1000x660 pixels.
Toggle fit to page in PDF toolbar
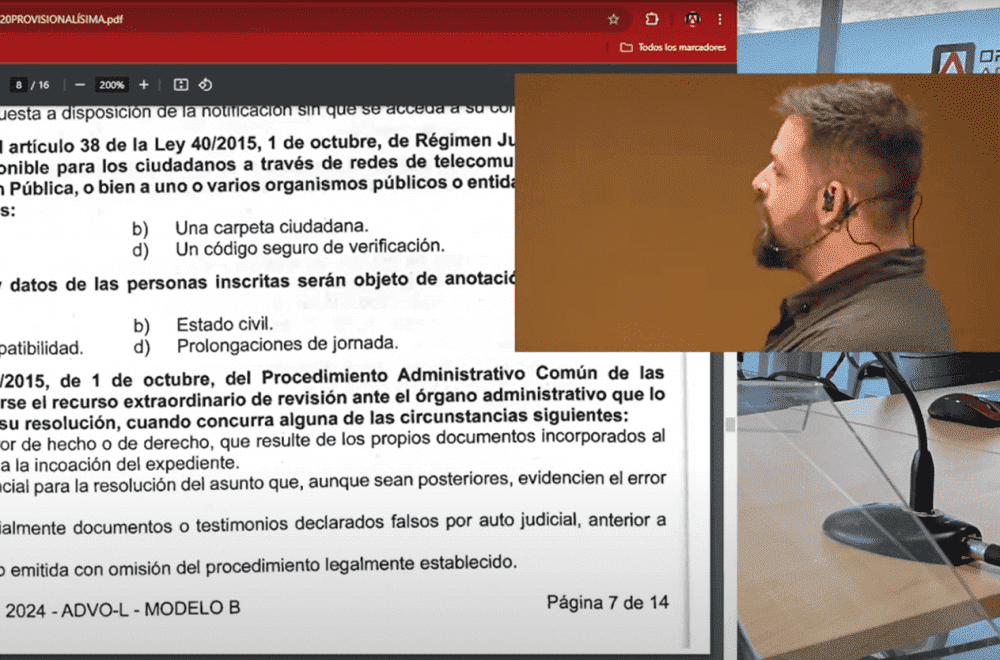(x=181, y=85)
